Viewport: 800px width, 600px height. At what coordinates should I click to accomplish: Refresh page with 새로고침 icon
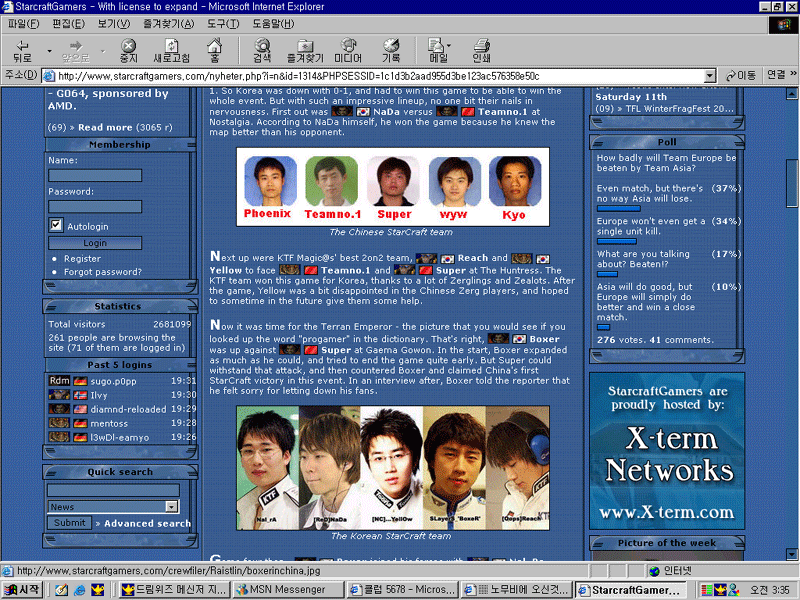coord(171,51)
